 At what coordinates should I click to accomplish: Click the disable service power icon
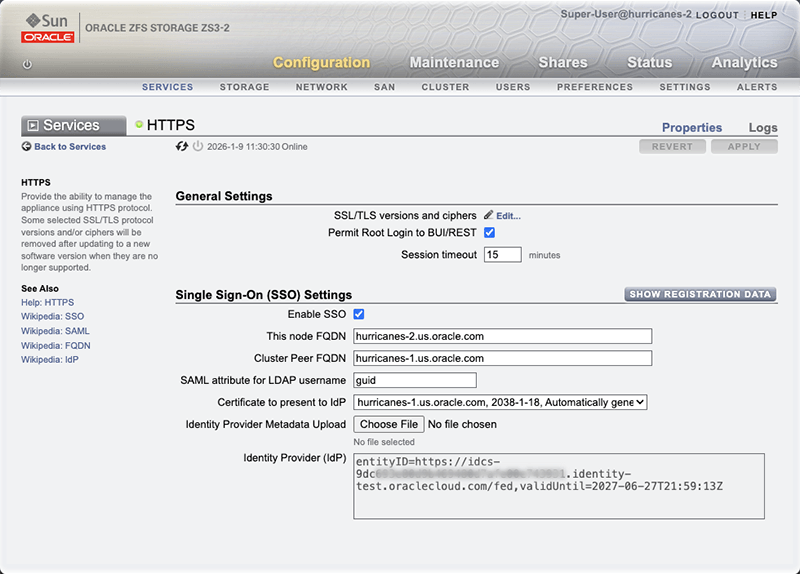coord(198,146)
